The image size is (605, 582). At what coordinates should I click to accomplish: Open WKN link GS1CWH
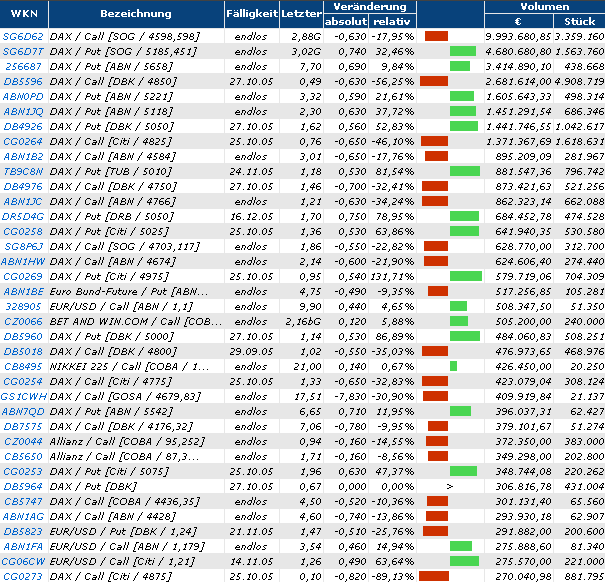(x=24, y=396)
